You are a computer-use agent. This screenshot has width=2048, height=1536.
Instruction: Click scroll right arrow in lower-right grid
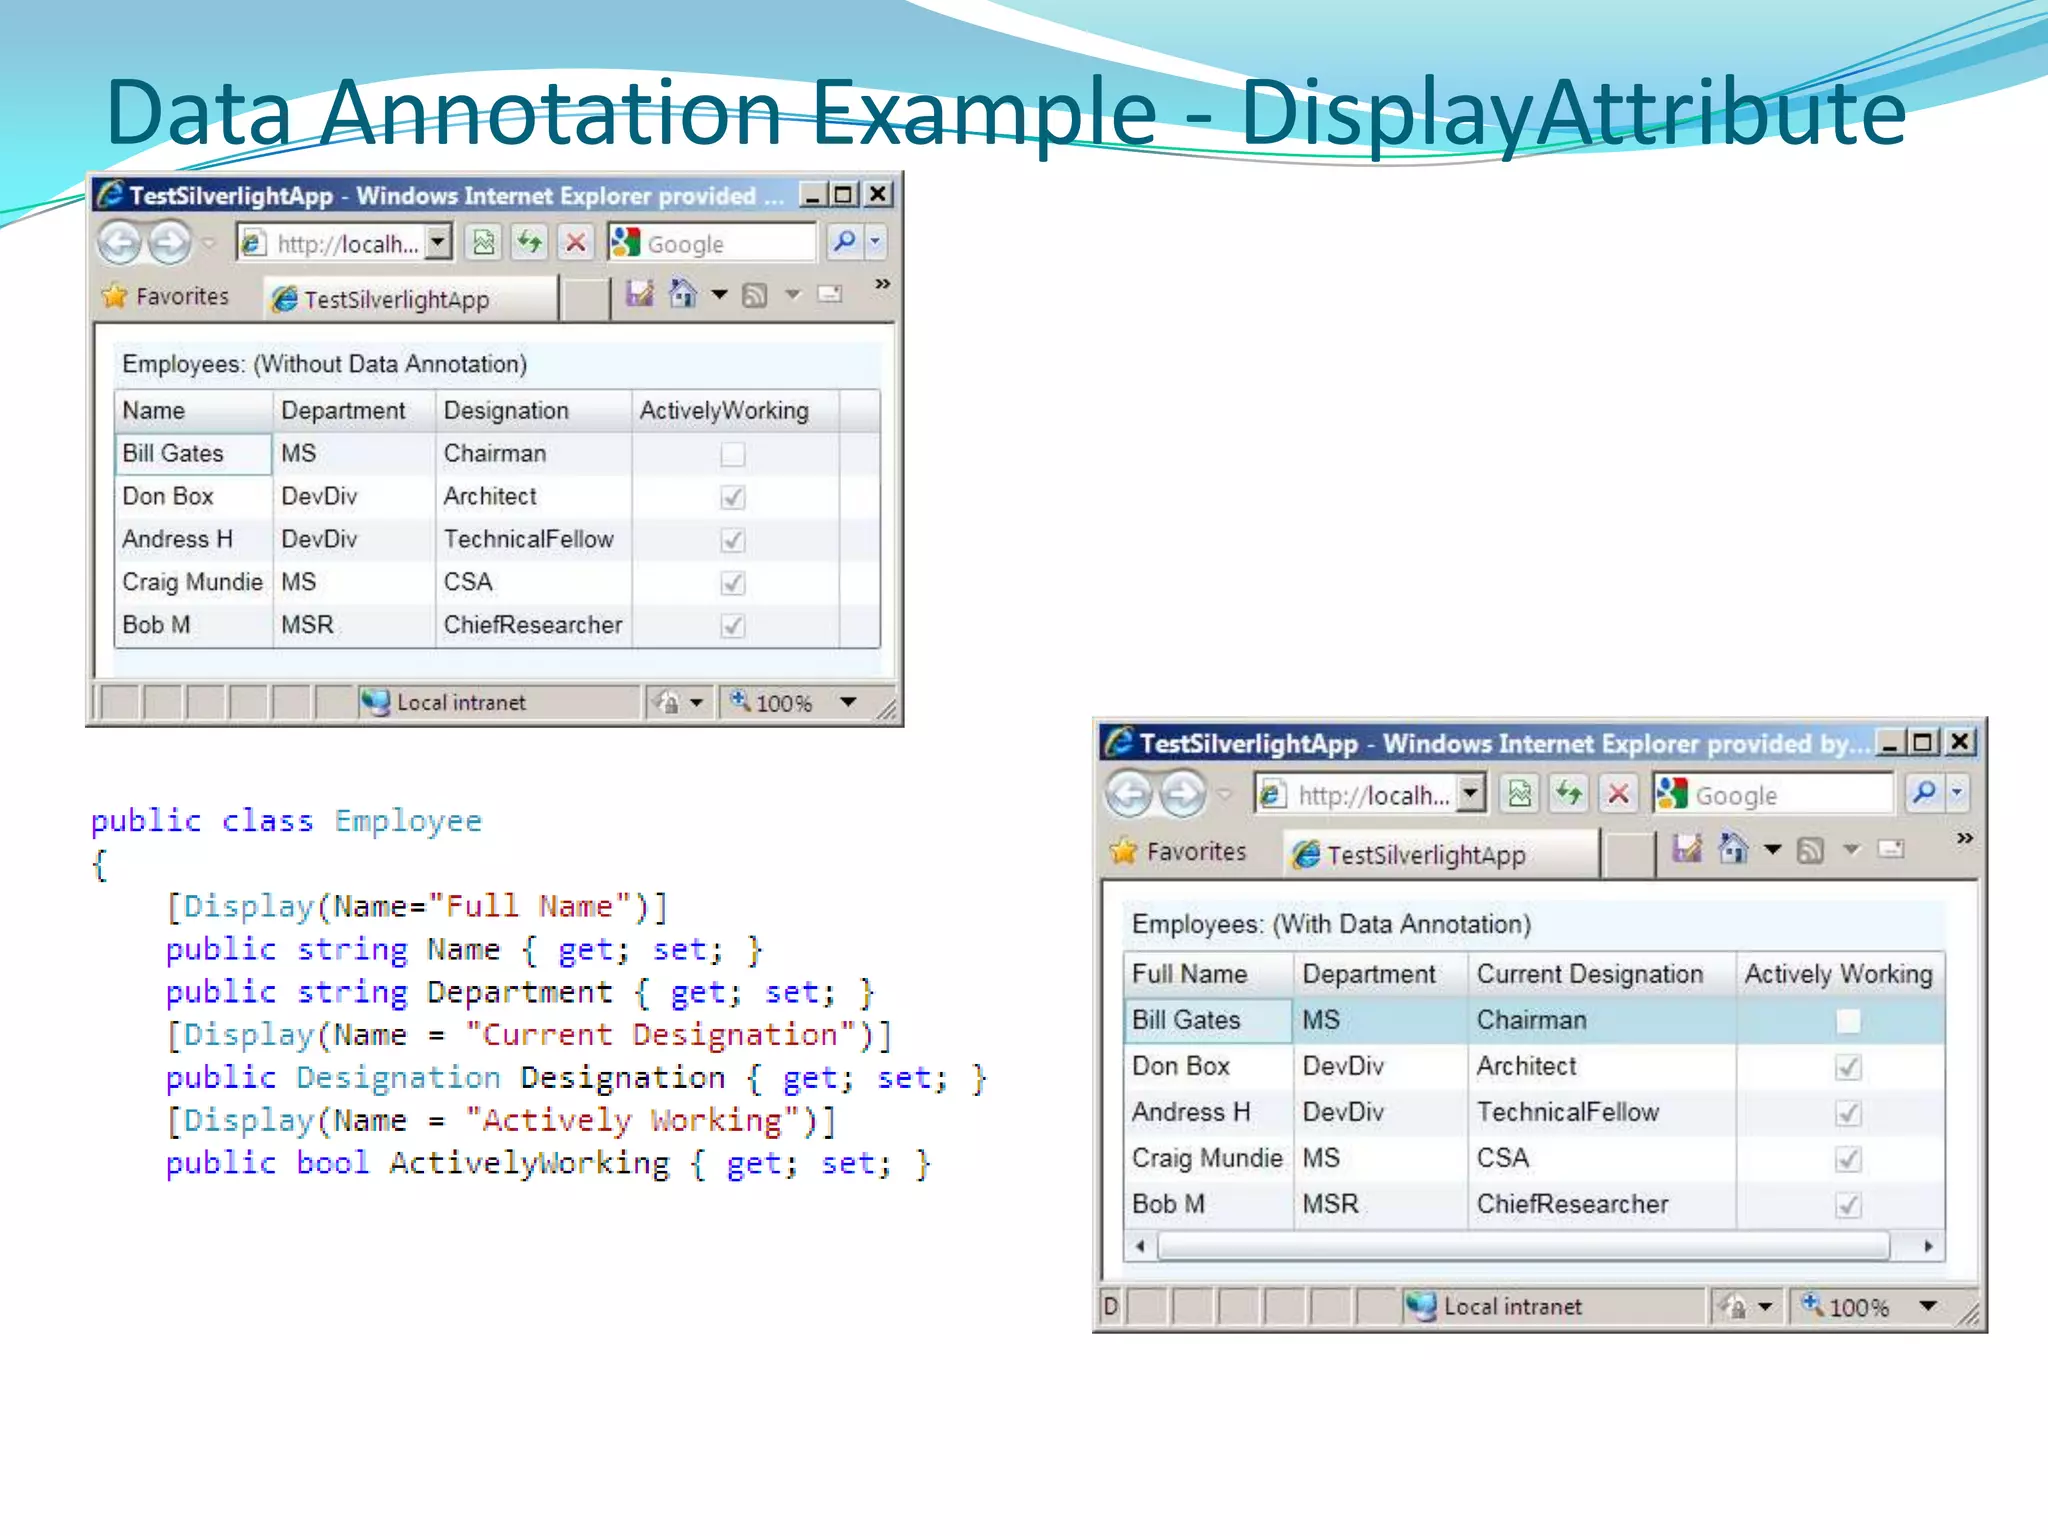click(x=1928, y=1246)
